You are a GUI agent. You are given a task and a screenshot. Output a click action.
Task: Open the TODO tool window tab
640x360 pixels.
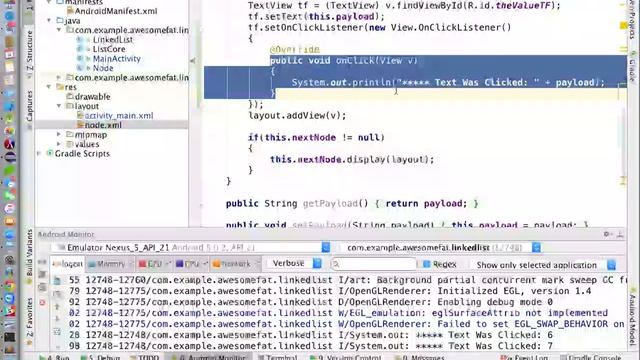144,357
